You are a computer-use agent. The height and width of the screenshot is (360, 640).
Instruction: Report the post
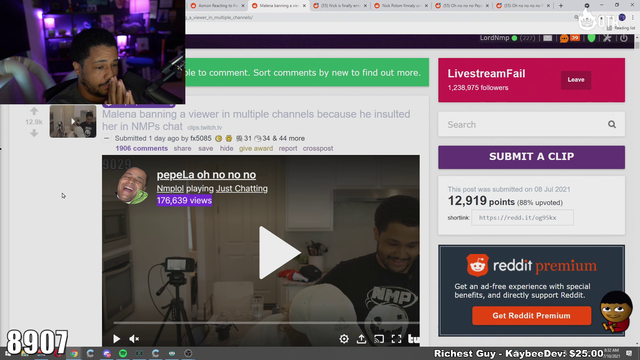click(288, 148)
